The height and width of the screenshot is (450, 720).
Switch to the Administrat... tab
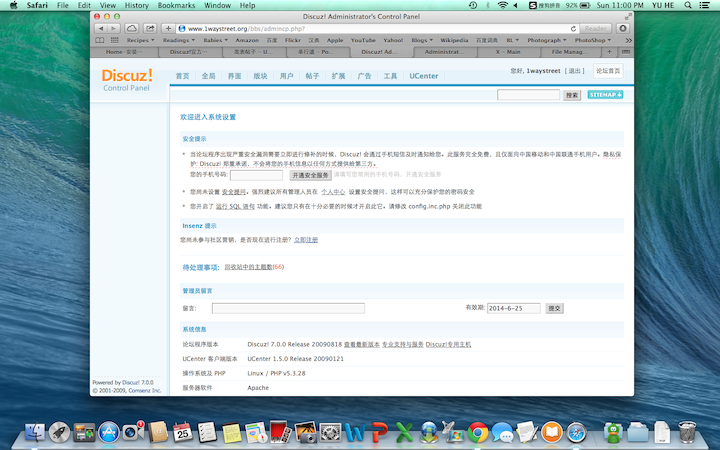[x=444, y=52]
